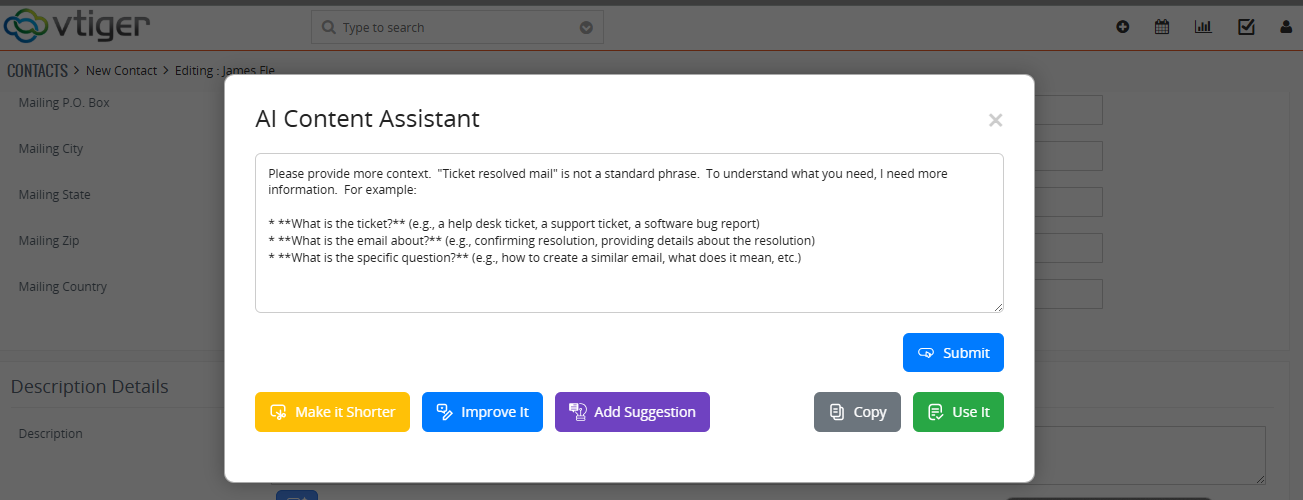Click the vtiger logo
Viewport: 1303px width, 500px height.
tap(77, 24)
